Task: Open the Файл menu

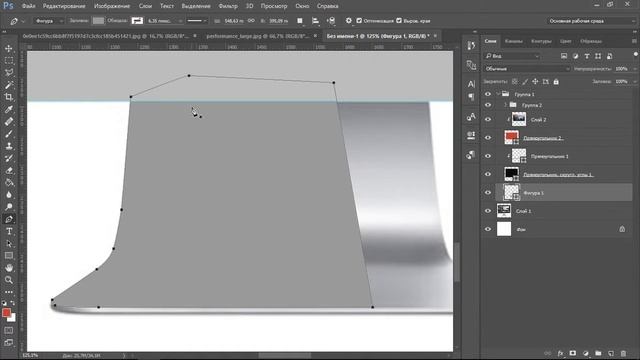Action: point(28,6)
